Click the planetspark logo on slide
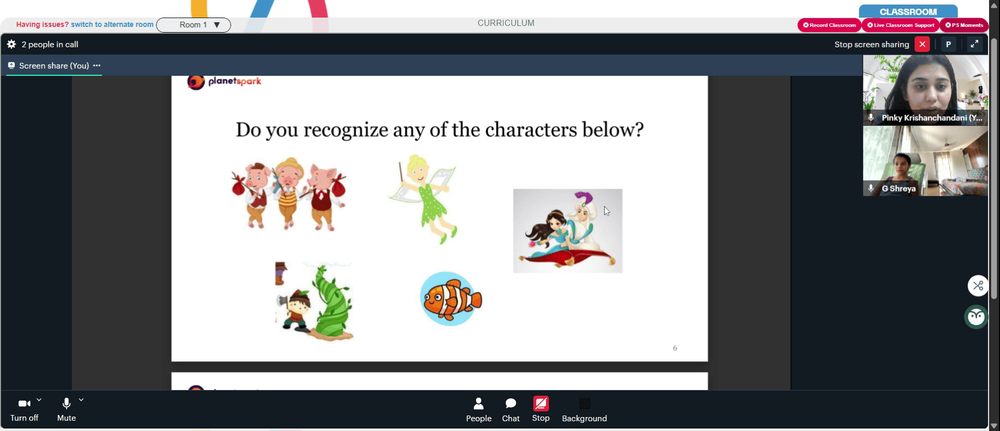This screenshot has height=431, width=1000. click(x=224, y=82)
